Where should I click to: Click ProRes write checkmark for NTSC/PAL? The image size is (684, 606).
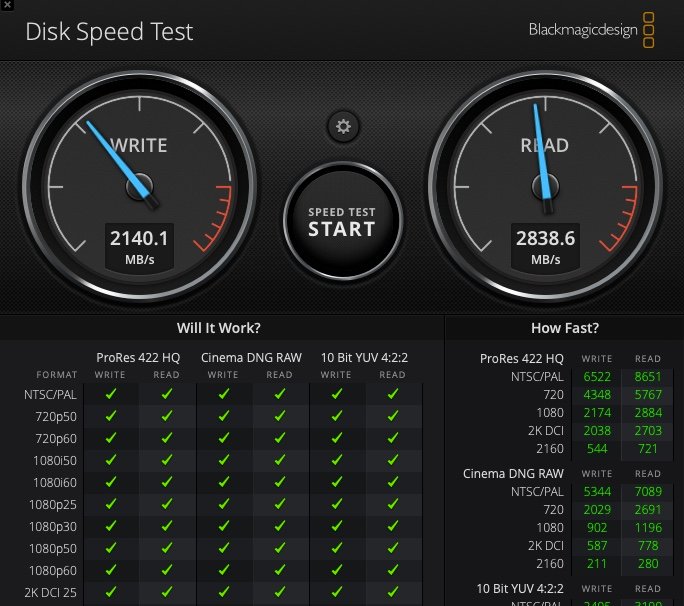click(x=111, y=394)
